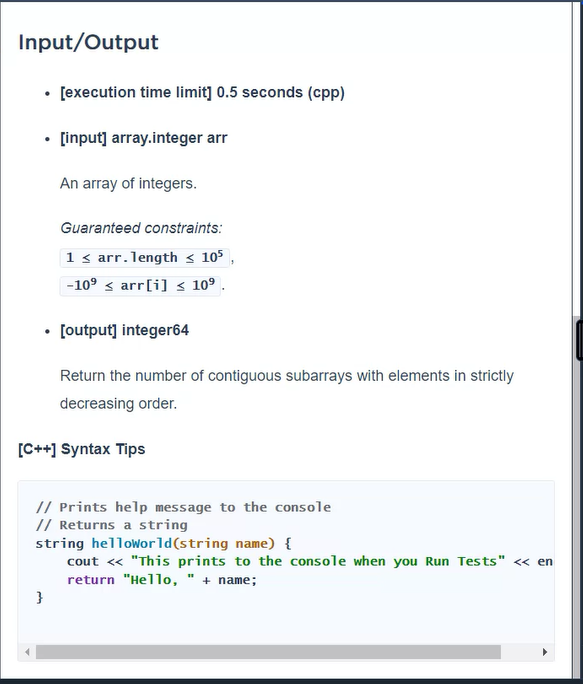This screenshot has width=583, height=684.
Task: Click the vertical scrollbar thumb at right edge
Action: point(580,340)
